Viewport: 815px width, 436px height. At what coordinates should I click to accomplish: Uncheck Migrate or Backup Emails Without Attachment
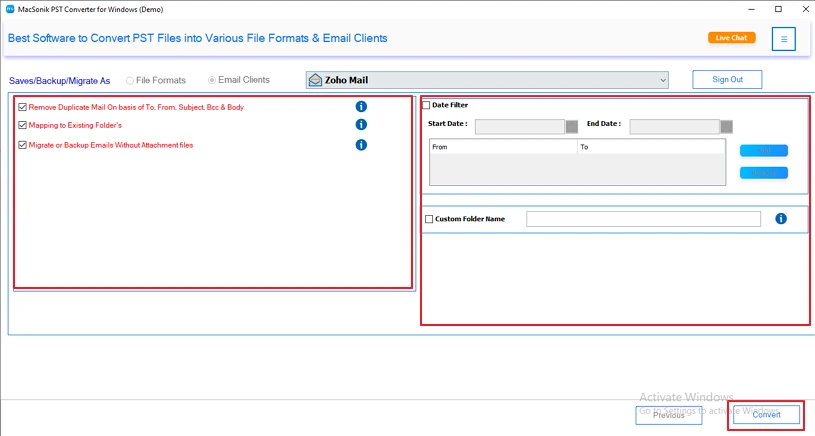(x=22, y=145)
